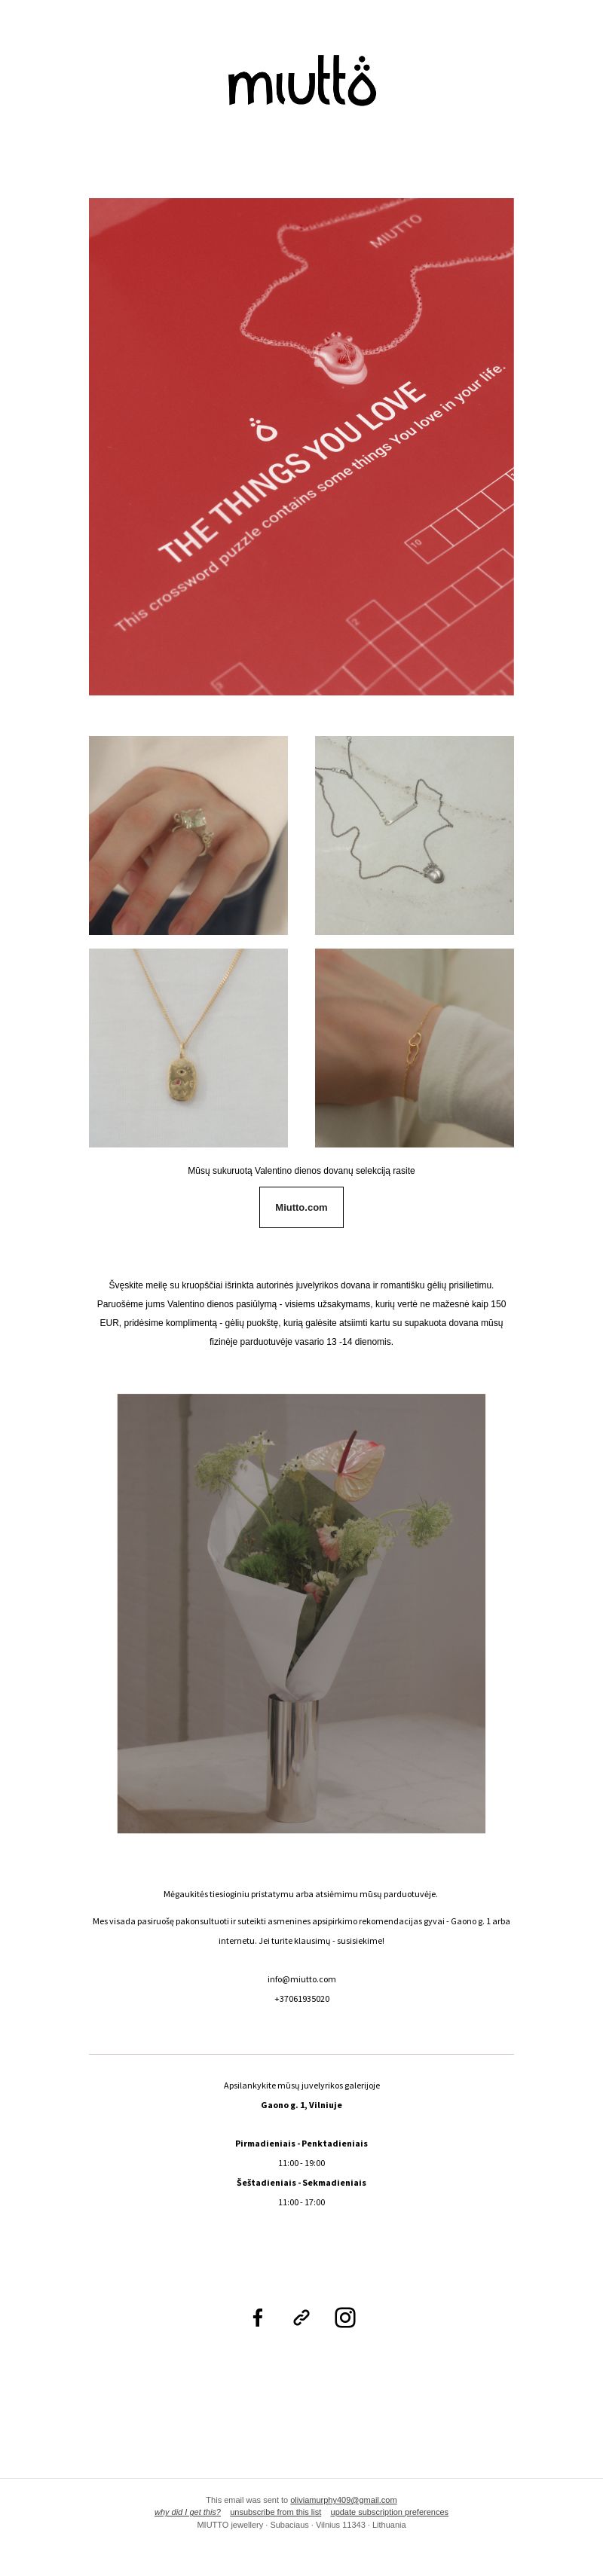Open the red crossword hero banner image
This screenshot has height=2576, width=603.
click(301, 446)
